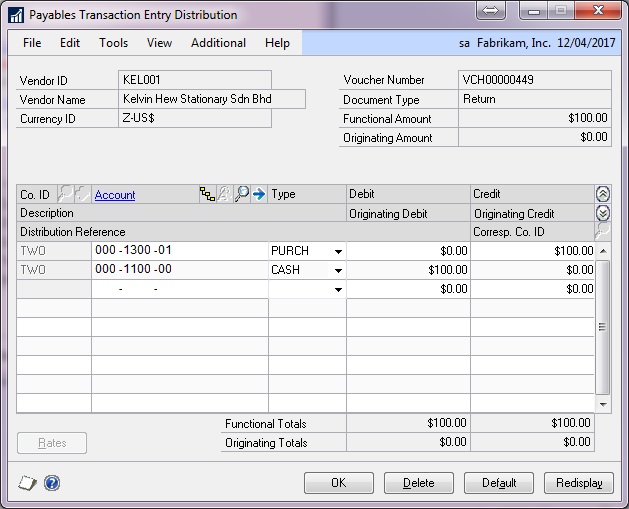Click the Functional Totals credit $100.00

coord(532,423)
